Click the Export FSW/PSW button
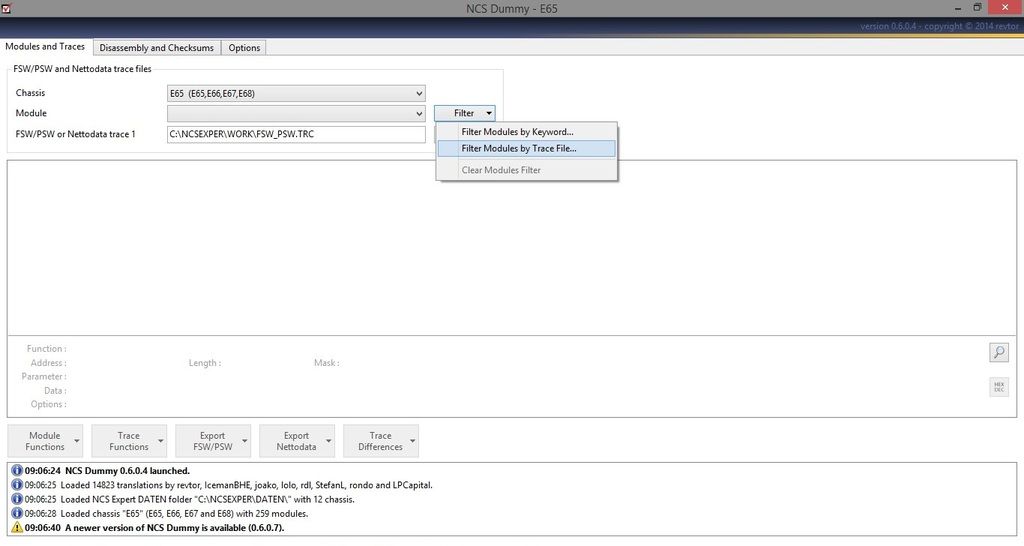The width and height of the screenshot is (1024, 546). (212, 441)
